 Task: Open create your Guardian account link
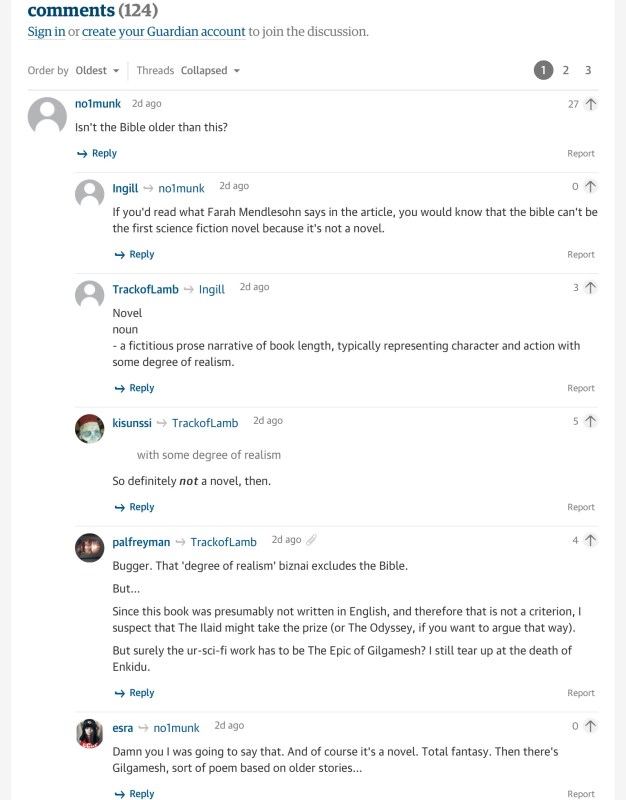pyautogui.click(x=163, y=32)
